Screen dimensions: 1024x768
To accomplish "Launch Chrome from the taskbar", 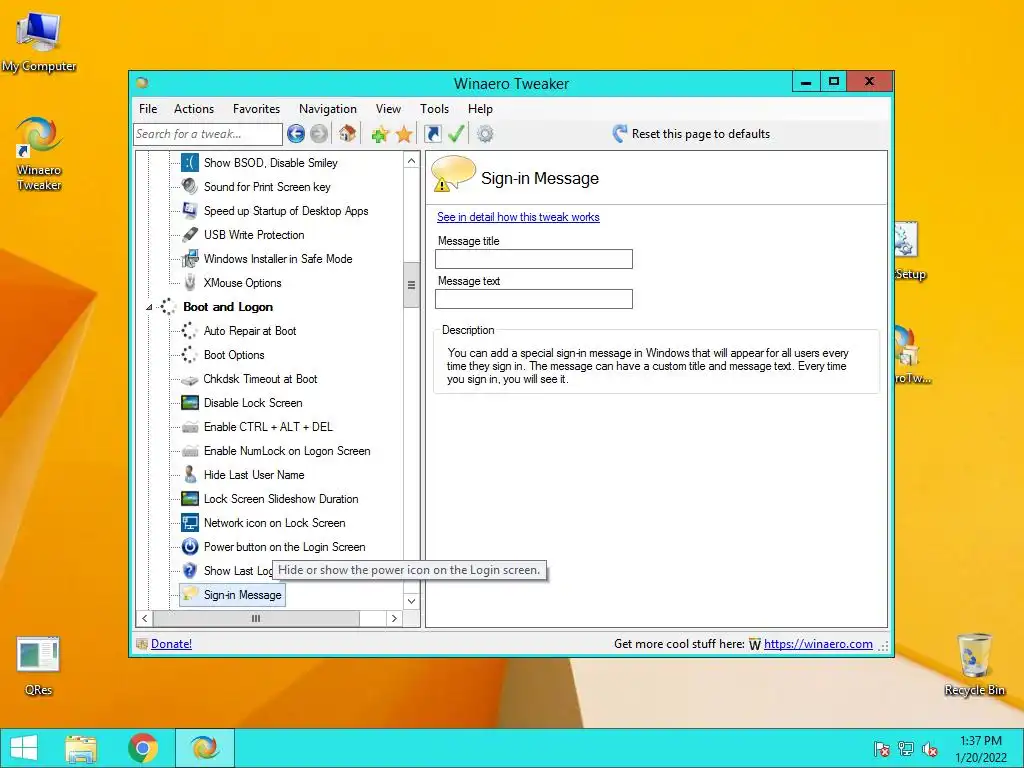I will 143,748.
